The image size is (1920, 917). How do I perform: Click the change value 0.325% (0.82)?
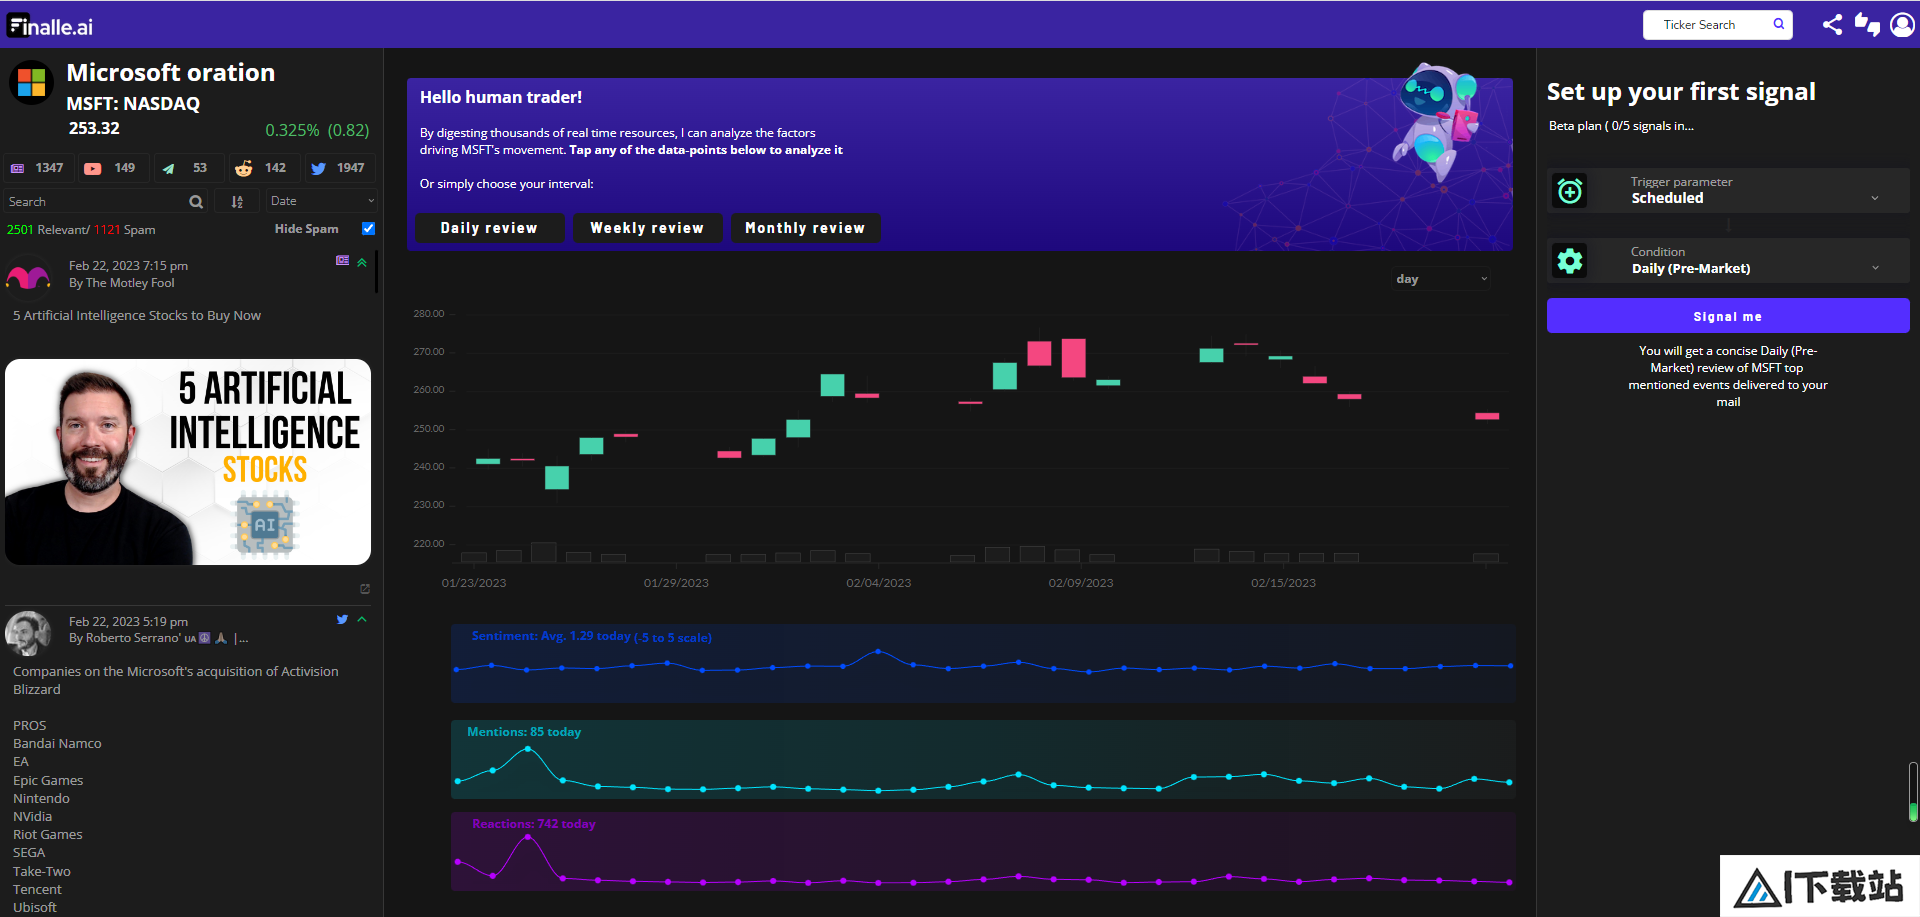317,130
